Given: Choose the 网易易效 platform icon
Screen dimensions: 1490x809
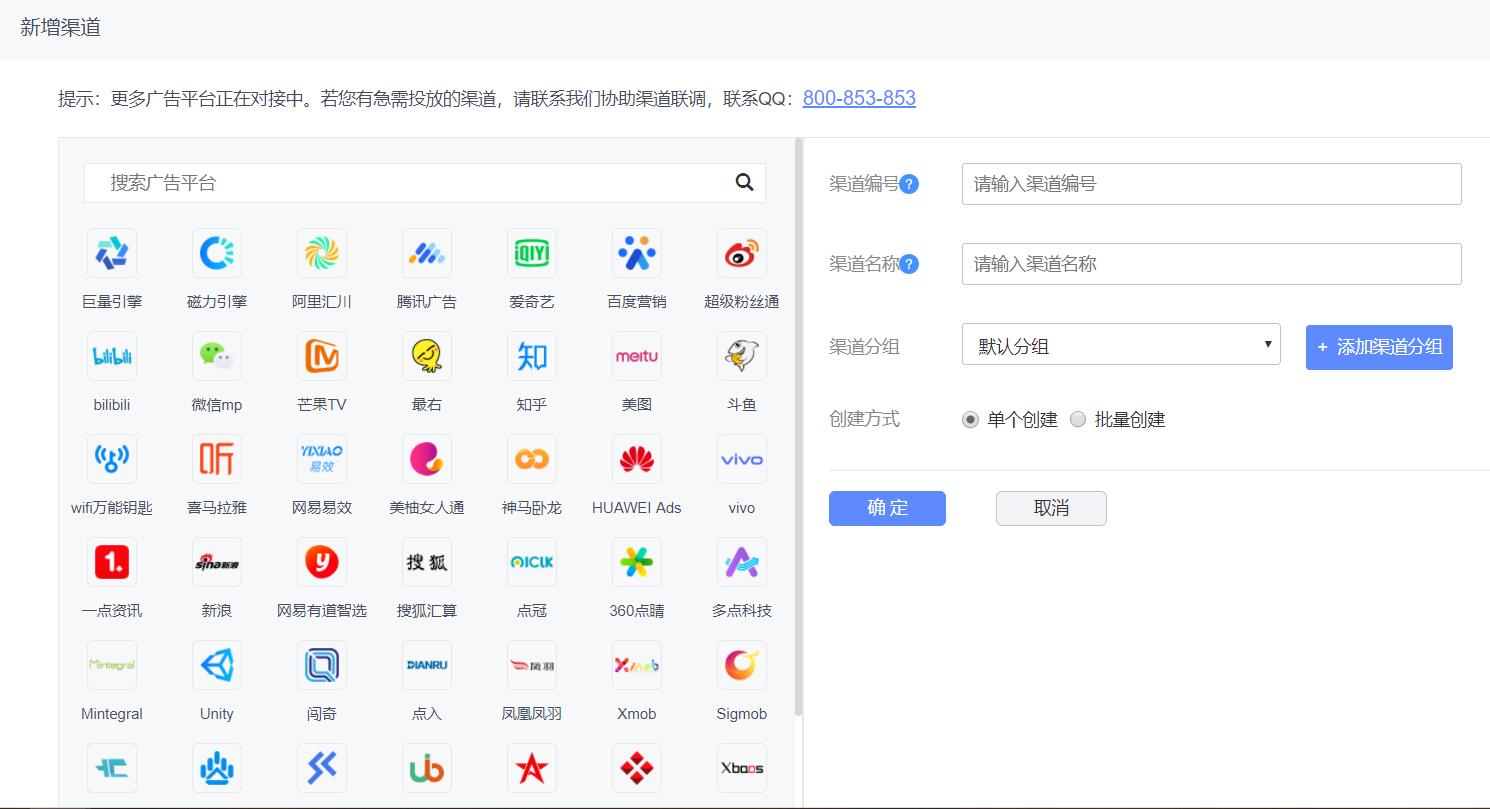Looking at the screenshot, I should [x=322, y=459].
